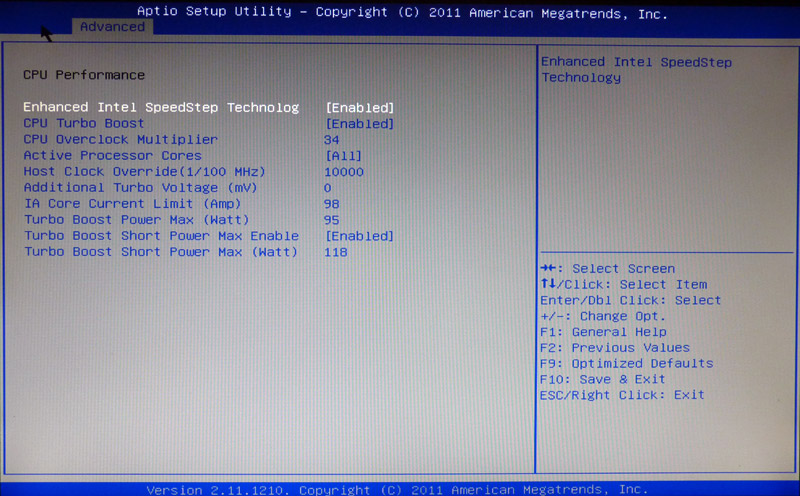
Task: Change CPU Turbo Boost [Enabled] value
Action: coord(360,123)
